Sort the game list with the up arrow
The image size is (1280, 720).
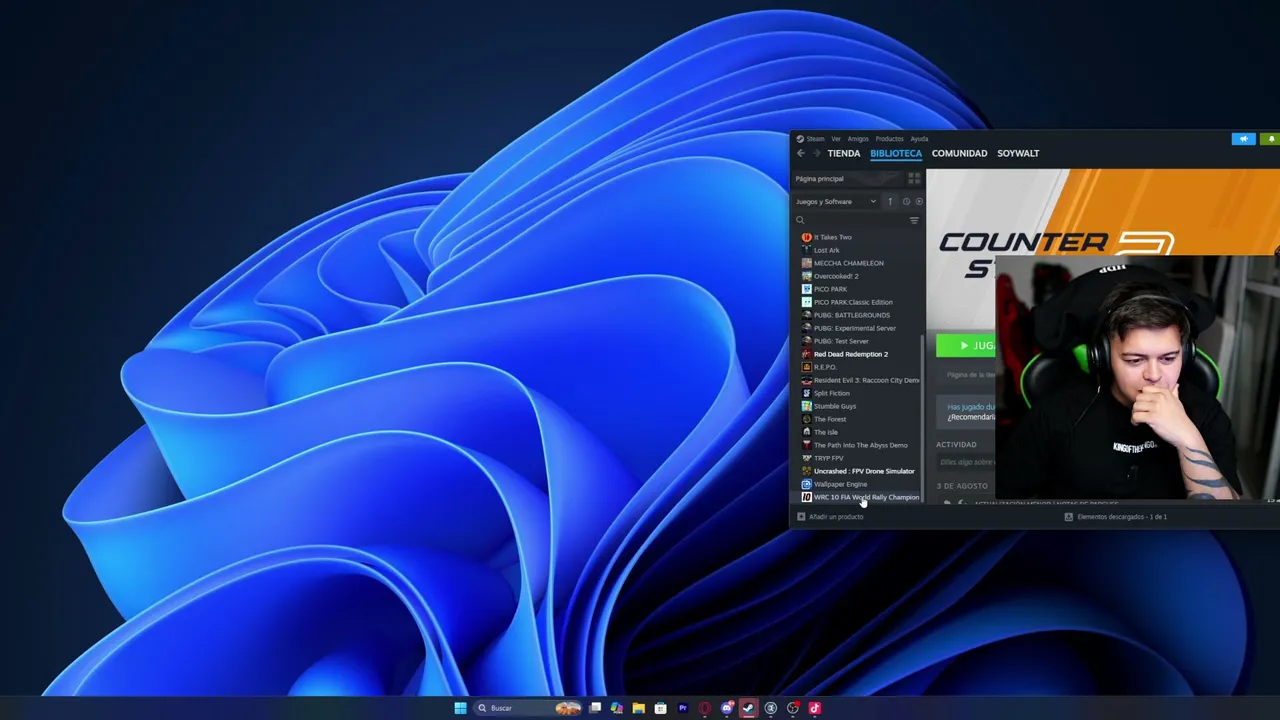(x=890, y=201)
